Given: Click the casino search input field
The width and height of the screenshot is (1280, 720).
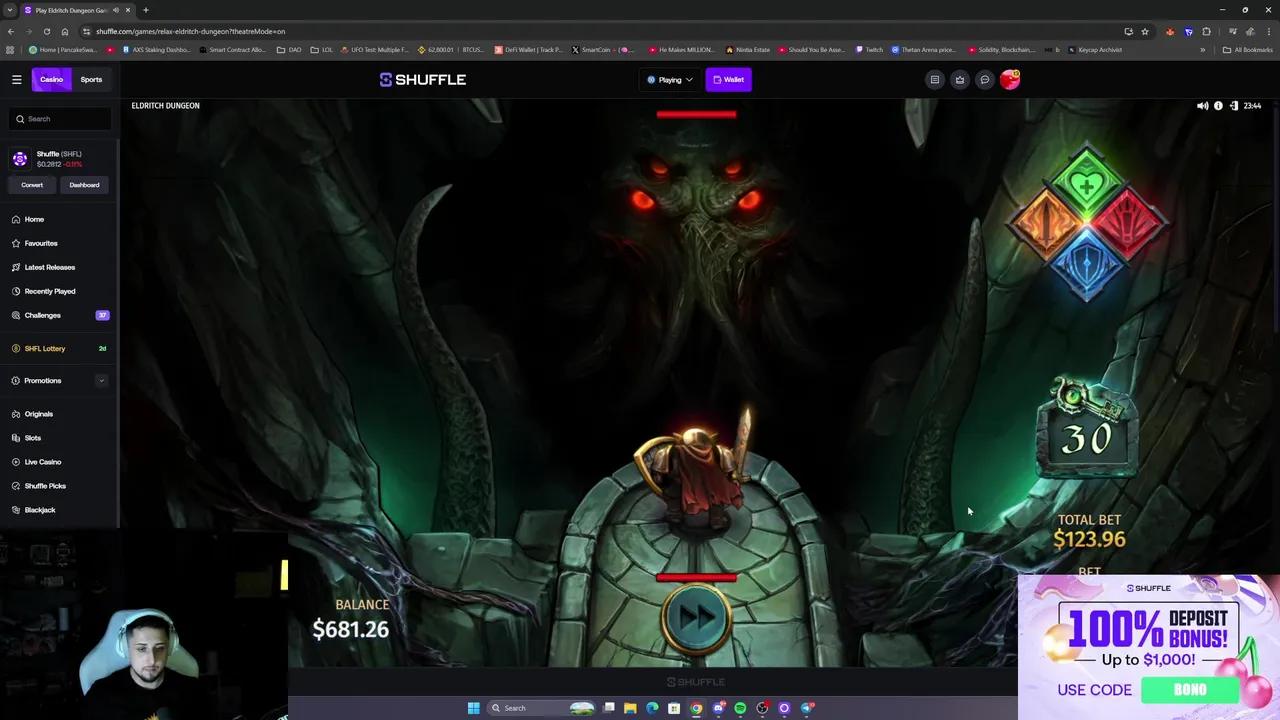Looking at the screenshot, I should [x=60, y=118].
